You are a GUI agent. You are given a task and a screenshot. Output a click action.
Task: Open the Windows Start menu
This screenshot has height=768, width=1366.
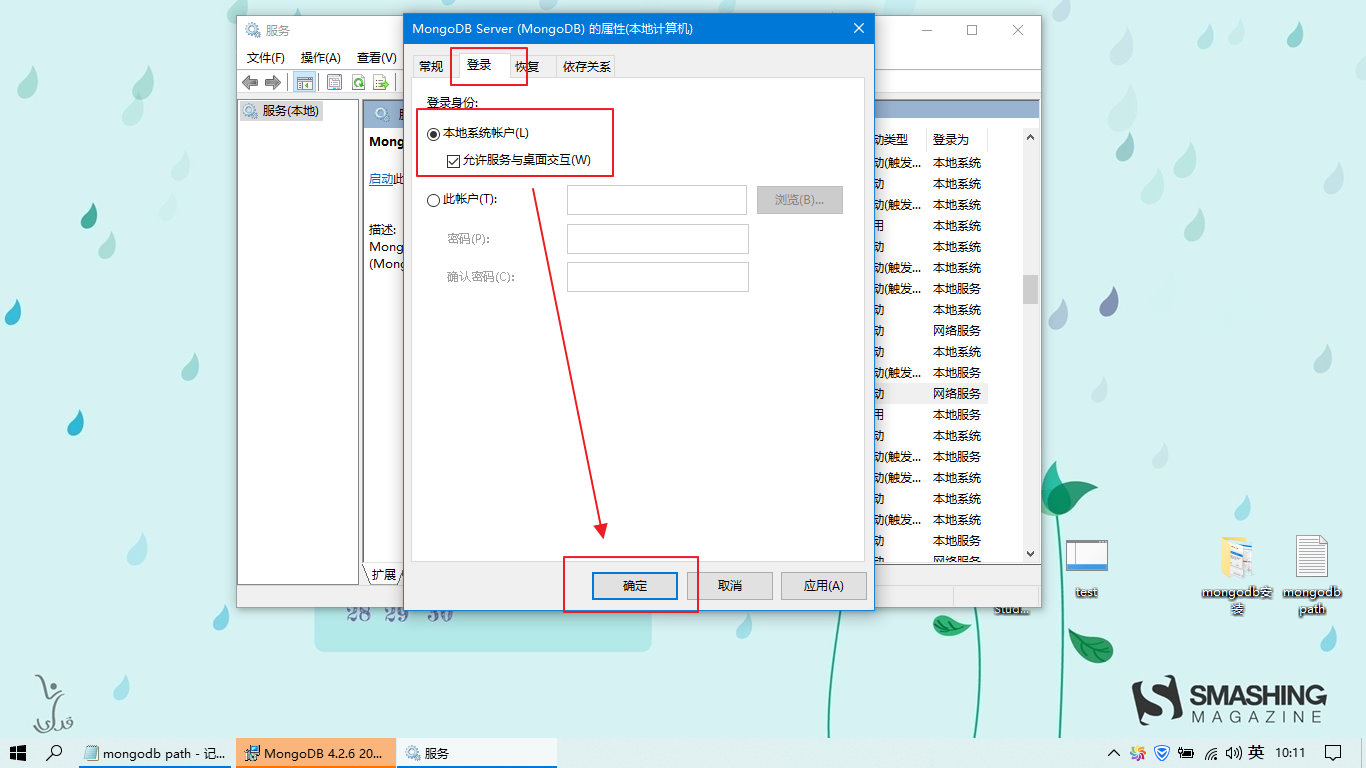coord(18,752)
